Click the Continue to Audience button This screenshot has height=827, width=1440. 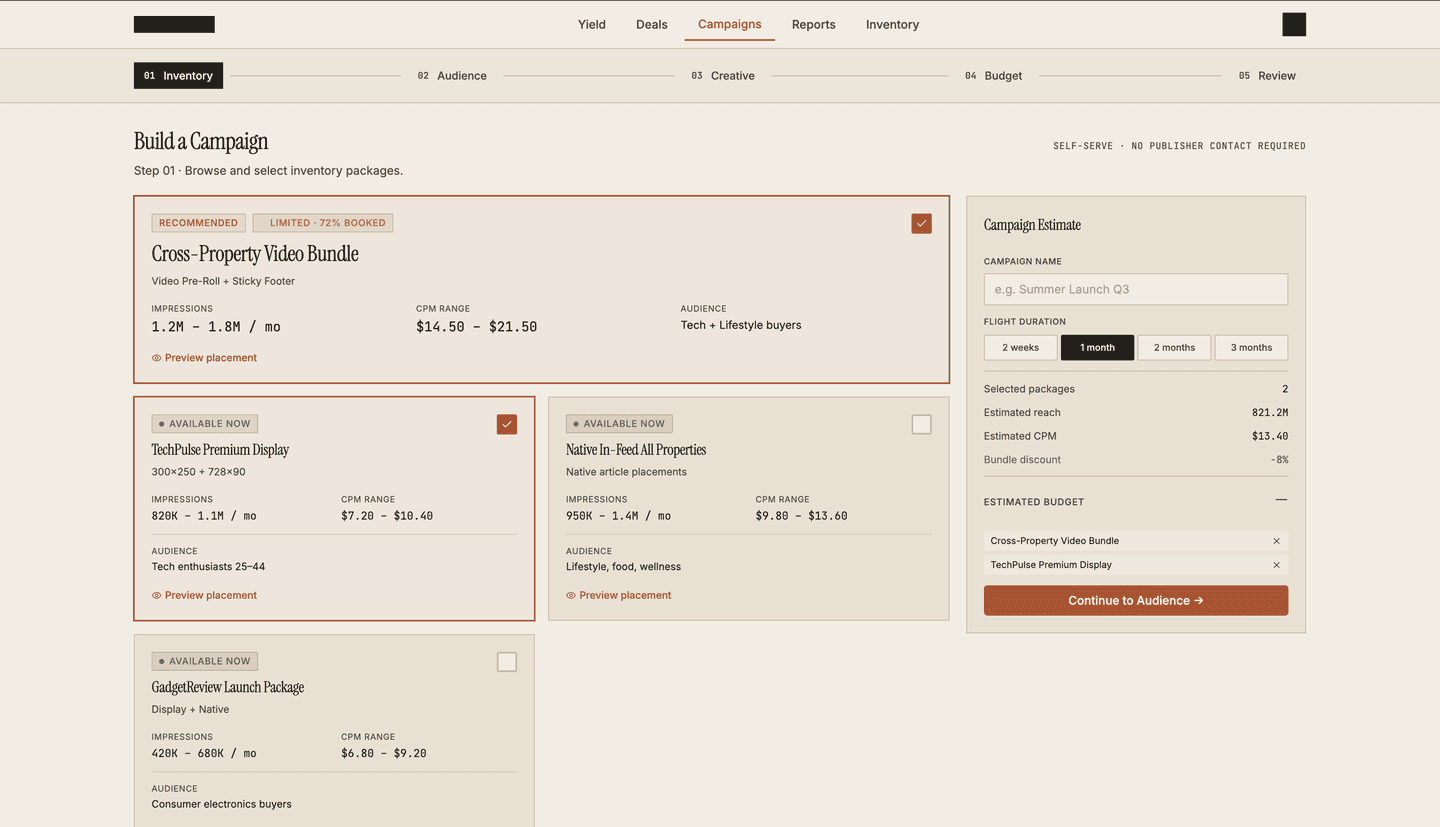tap(1135, 600)
